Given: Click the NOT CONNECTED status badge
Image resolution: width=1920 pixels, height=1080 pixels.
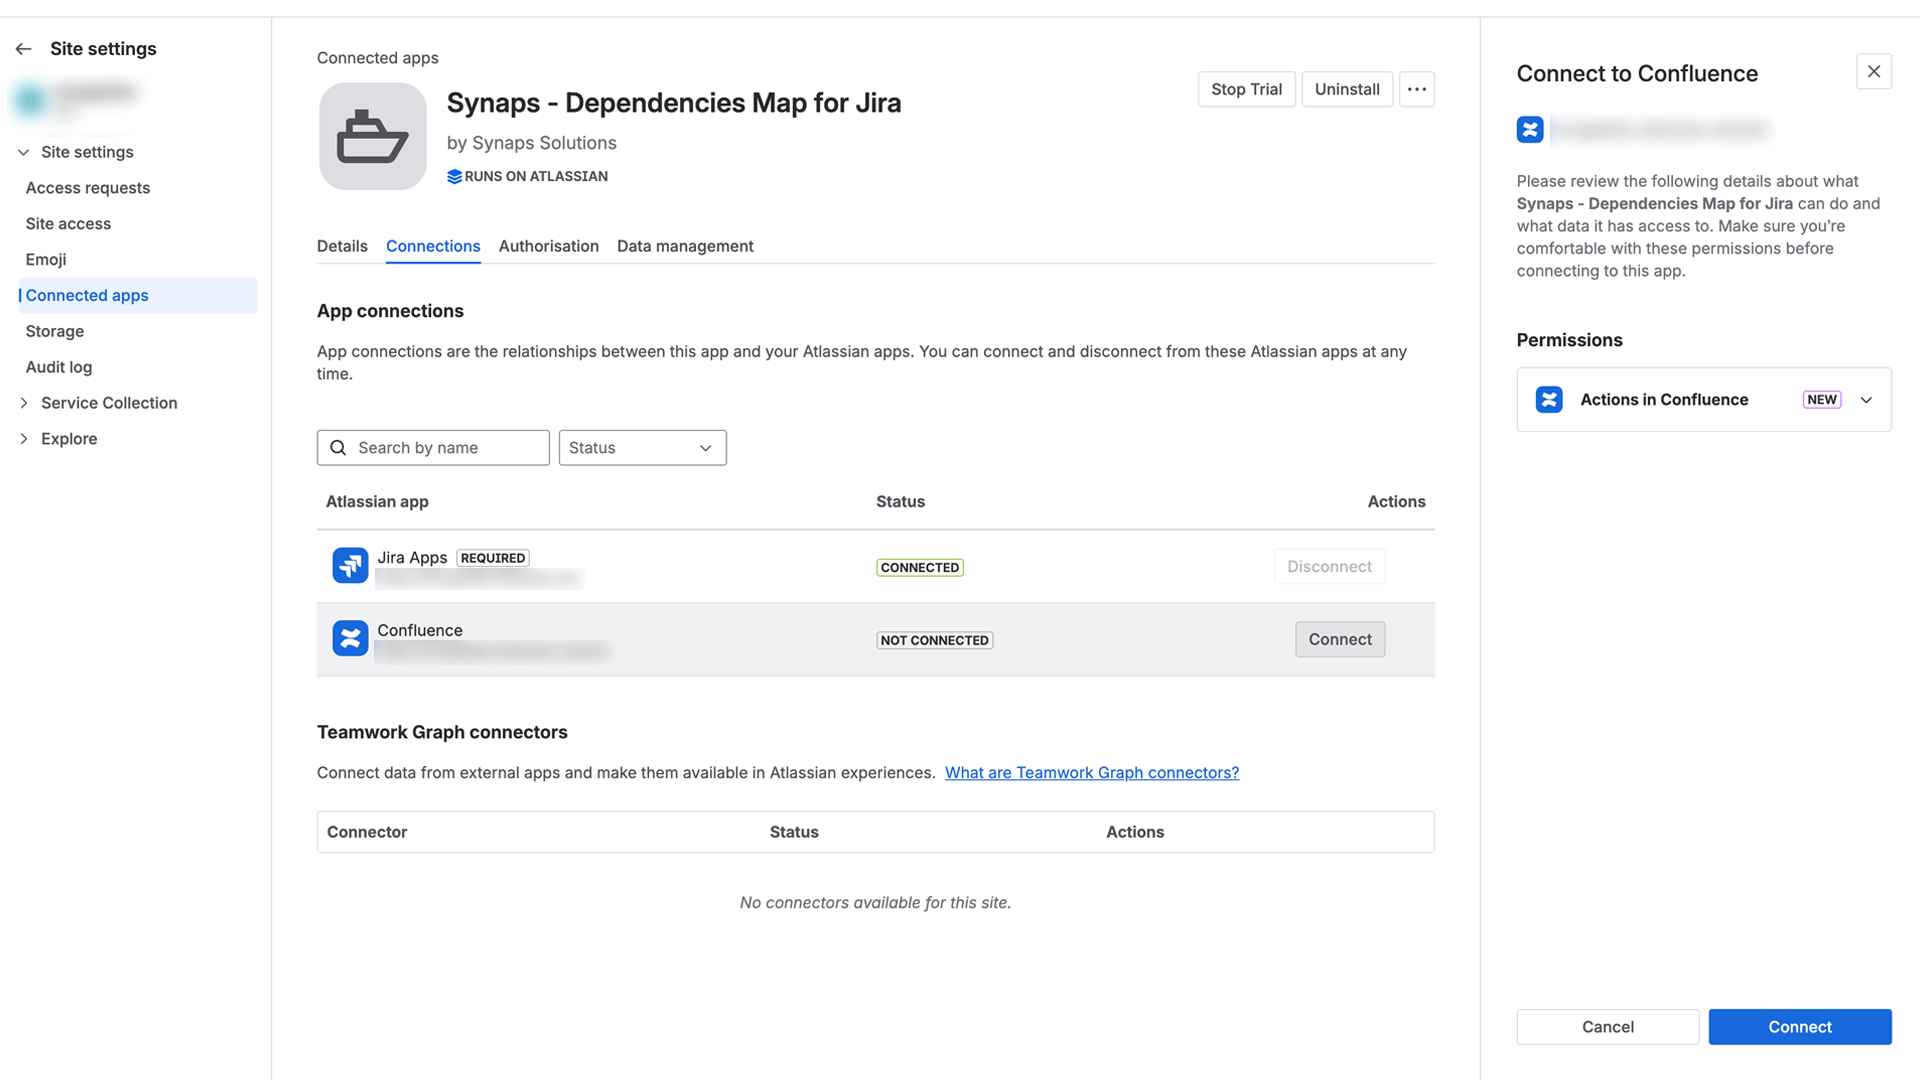Looking at the screenshot, I should (x=934, y=640).
